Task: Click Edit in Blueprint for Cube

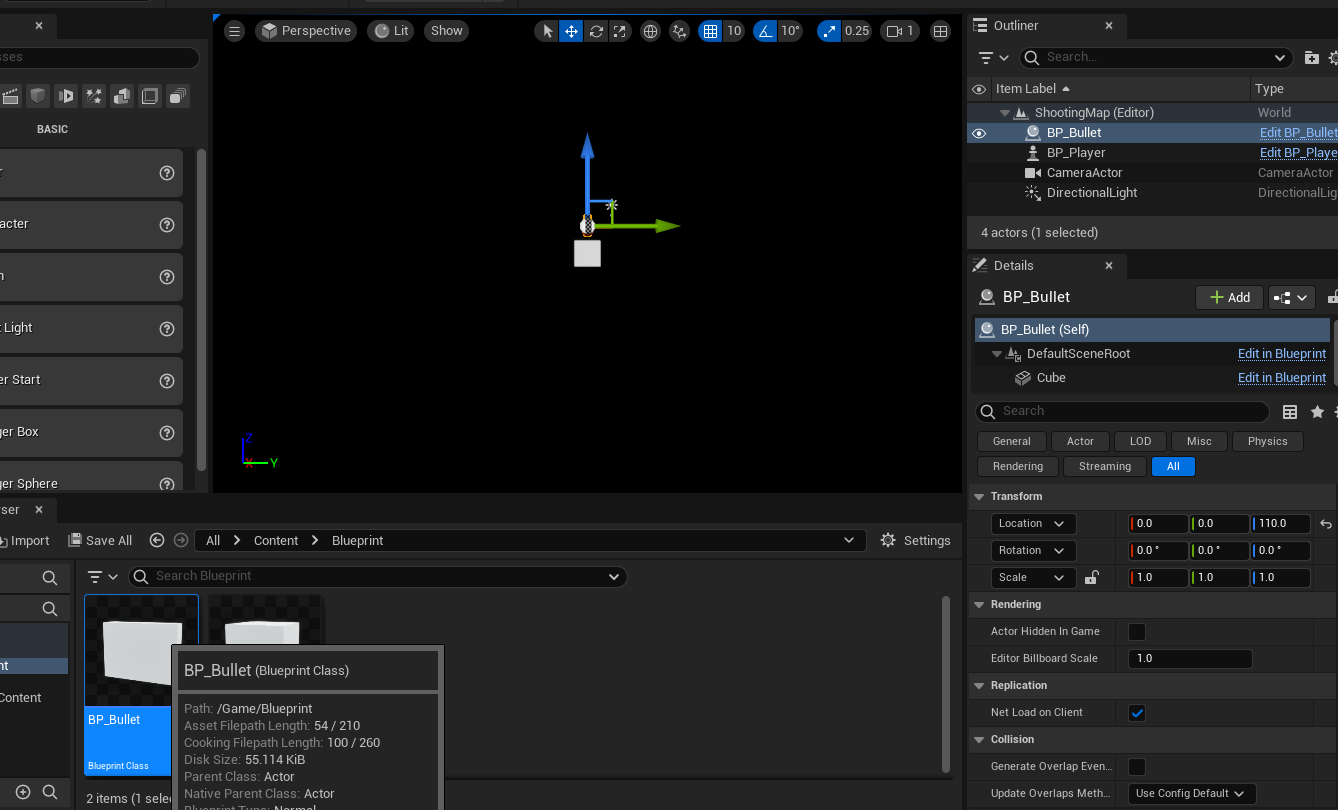Action: point(1282,378)
